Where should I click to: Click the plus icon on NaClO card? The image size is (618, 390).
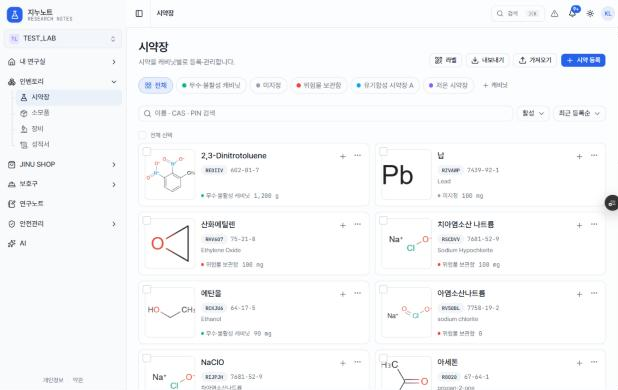pyautogui.click(x=343, y=363)
